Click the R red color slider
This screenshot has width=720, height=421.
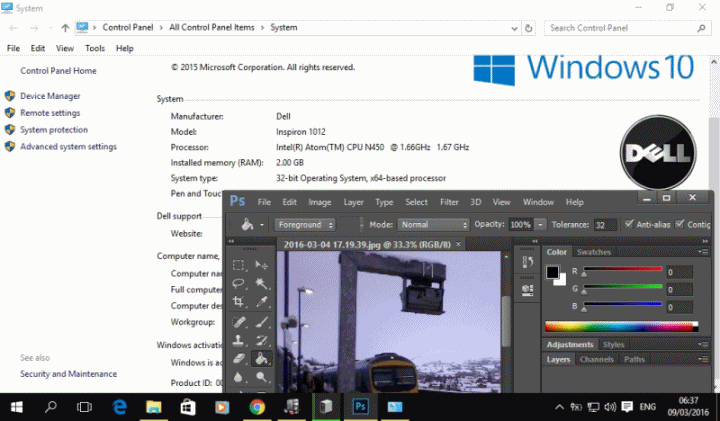click(x=623, y=269)
